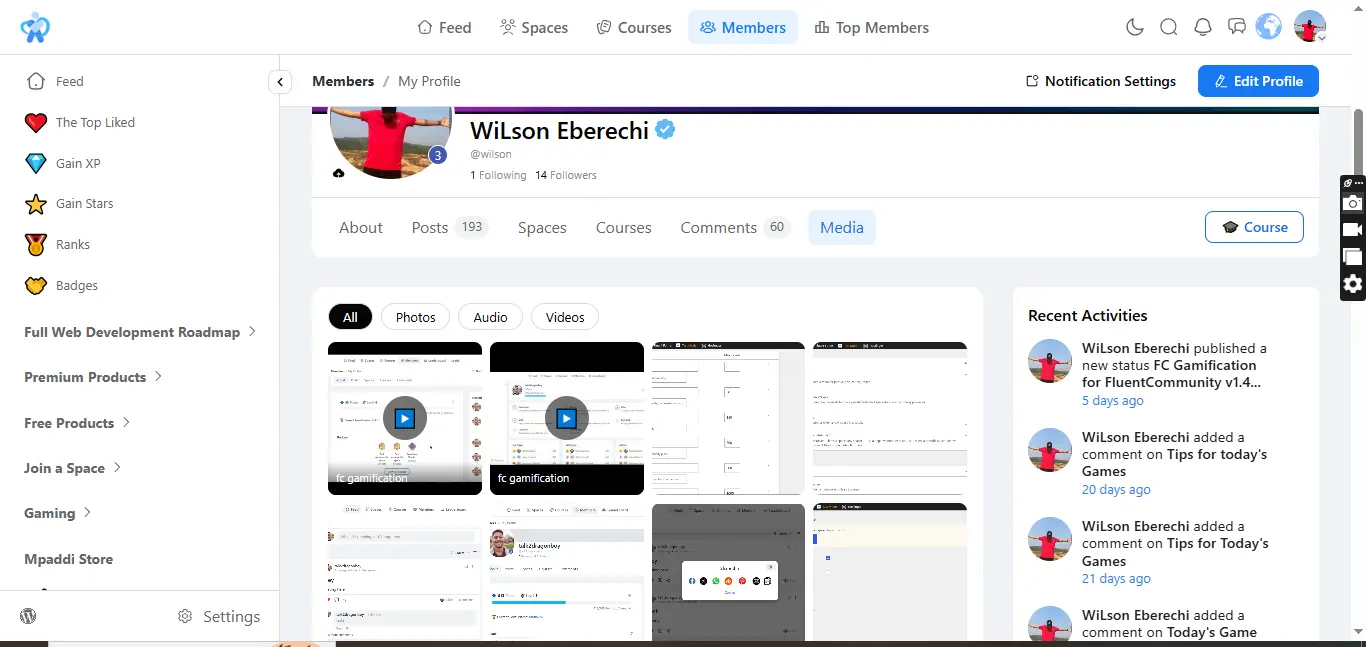The height and width of the screenshot is (647, 1366).
Task: Click the globe icon in the header
Action: point(1269,27)
